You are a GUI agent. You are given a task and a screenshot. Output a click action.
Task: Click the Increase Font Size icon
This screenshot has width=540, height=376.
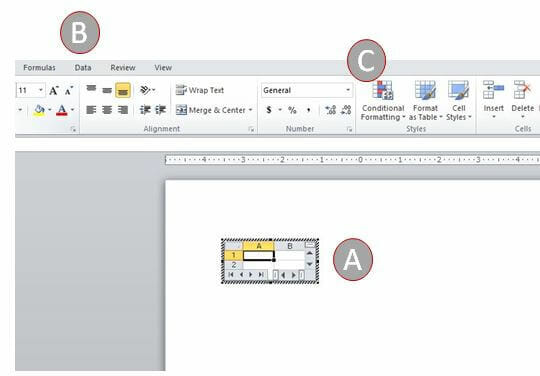click(x=54, y=91)
